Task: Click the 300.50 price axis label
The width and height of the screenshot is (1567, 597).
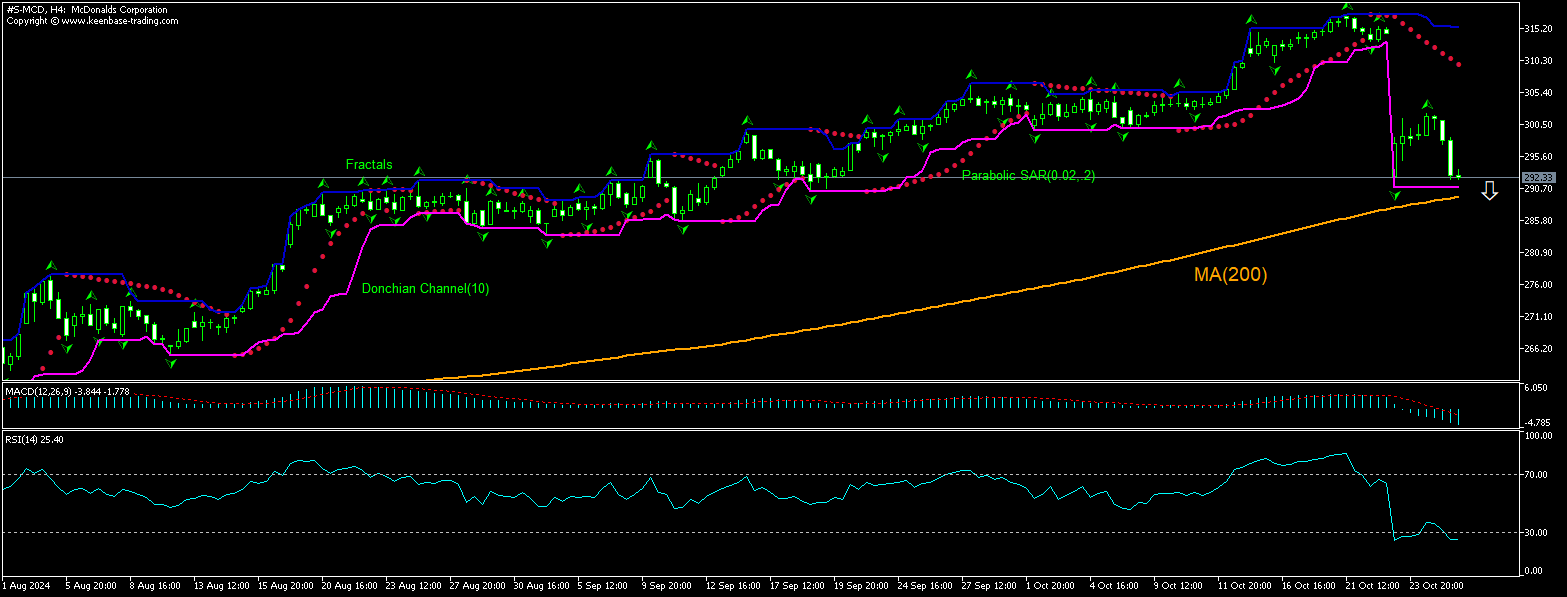Action: [1536, 125]
